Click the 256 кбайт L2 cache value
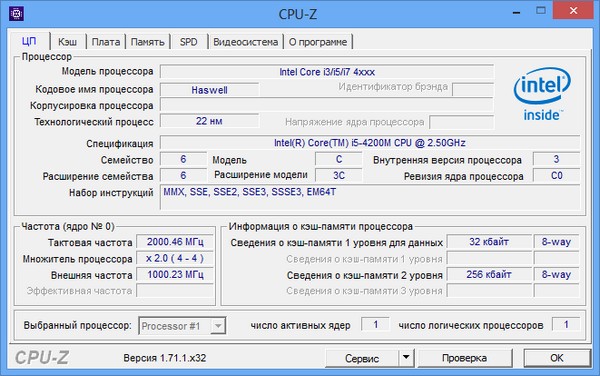 coord(489,274)
